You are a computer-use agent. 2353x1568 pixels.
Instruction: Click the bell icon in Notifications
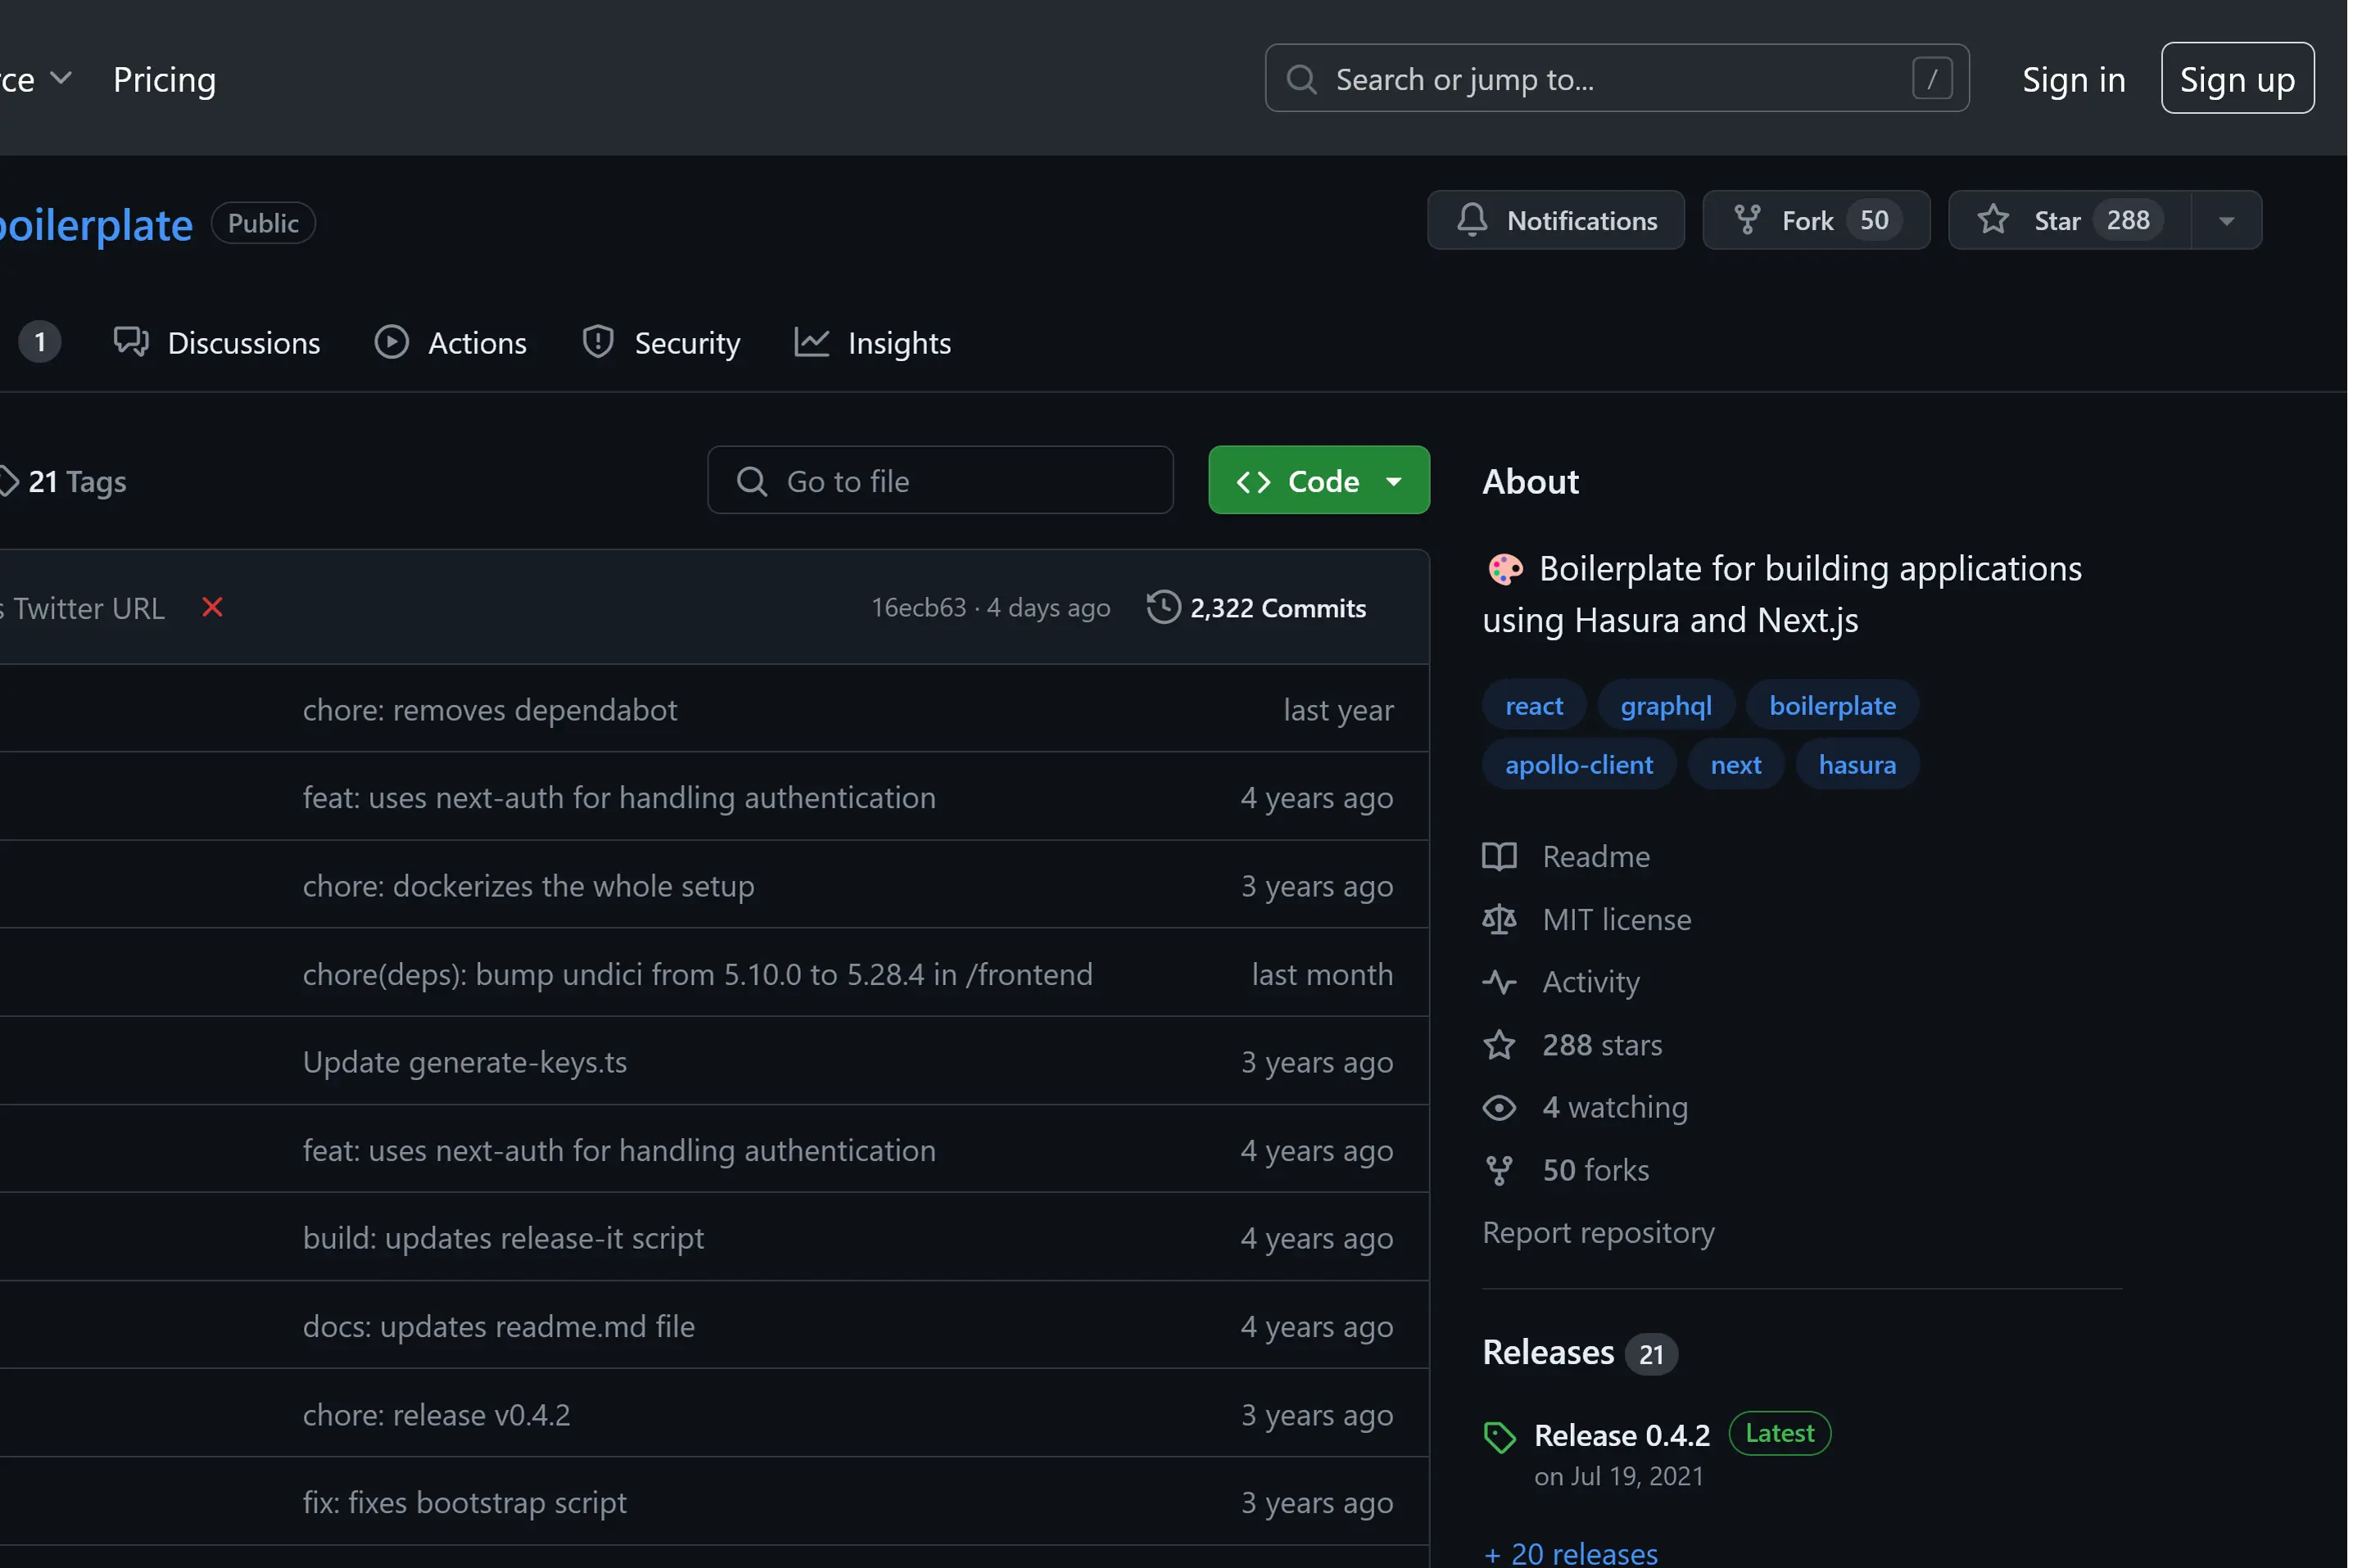pyautogui.click(x=1471, y=220)
